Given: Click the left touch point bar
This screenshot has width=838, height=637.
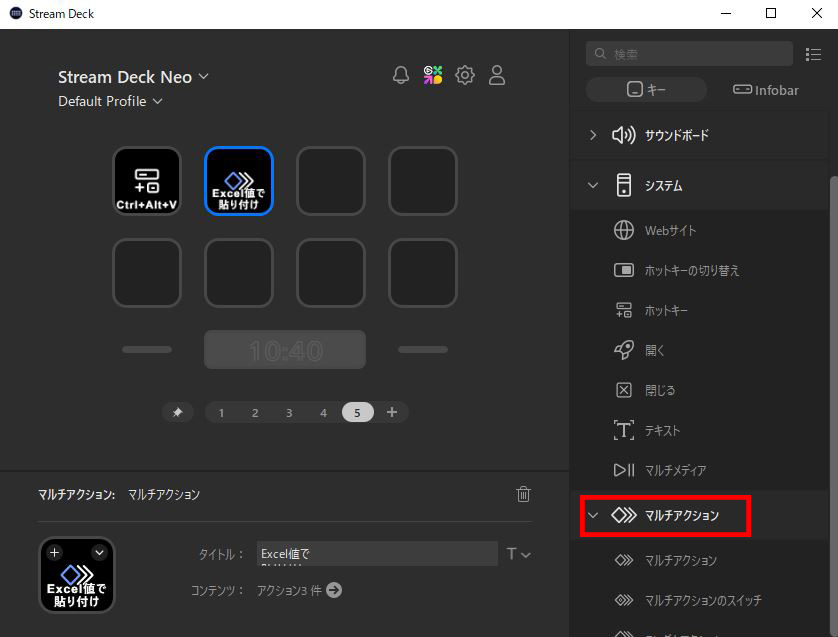Looking at the screenshot, I should (147, 349).
